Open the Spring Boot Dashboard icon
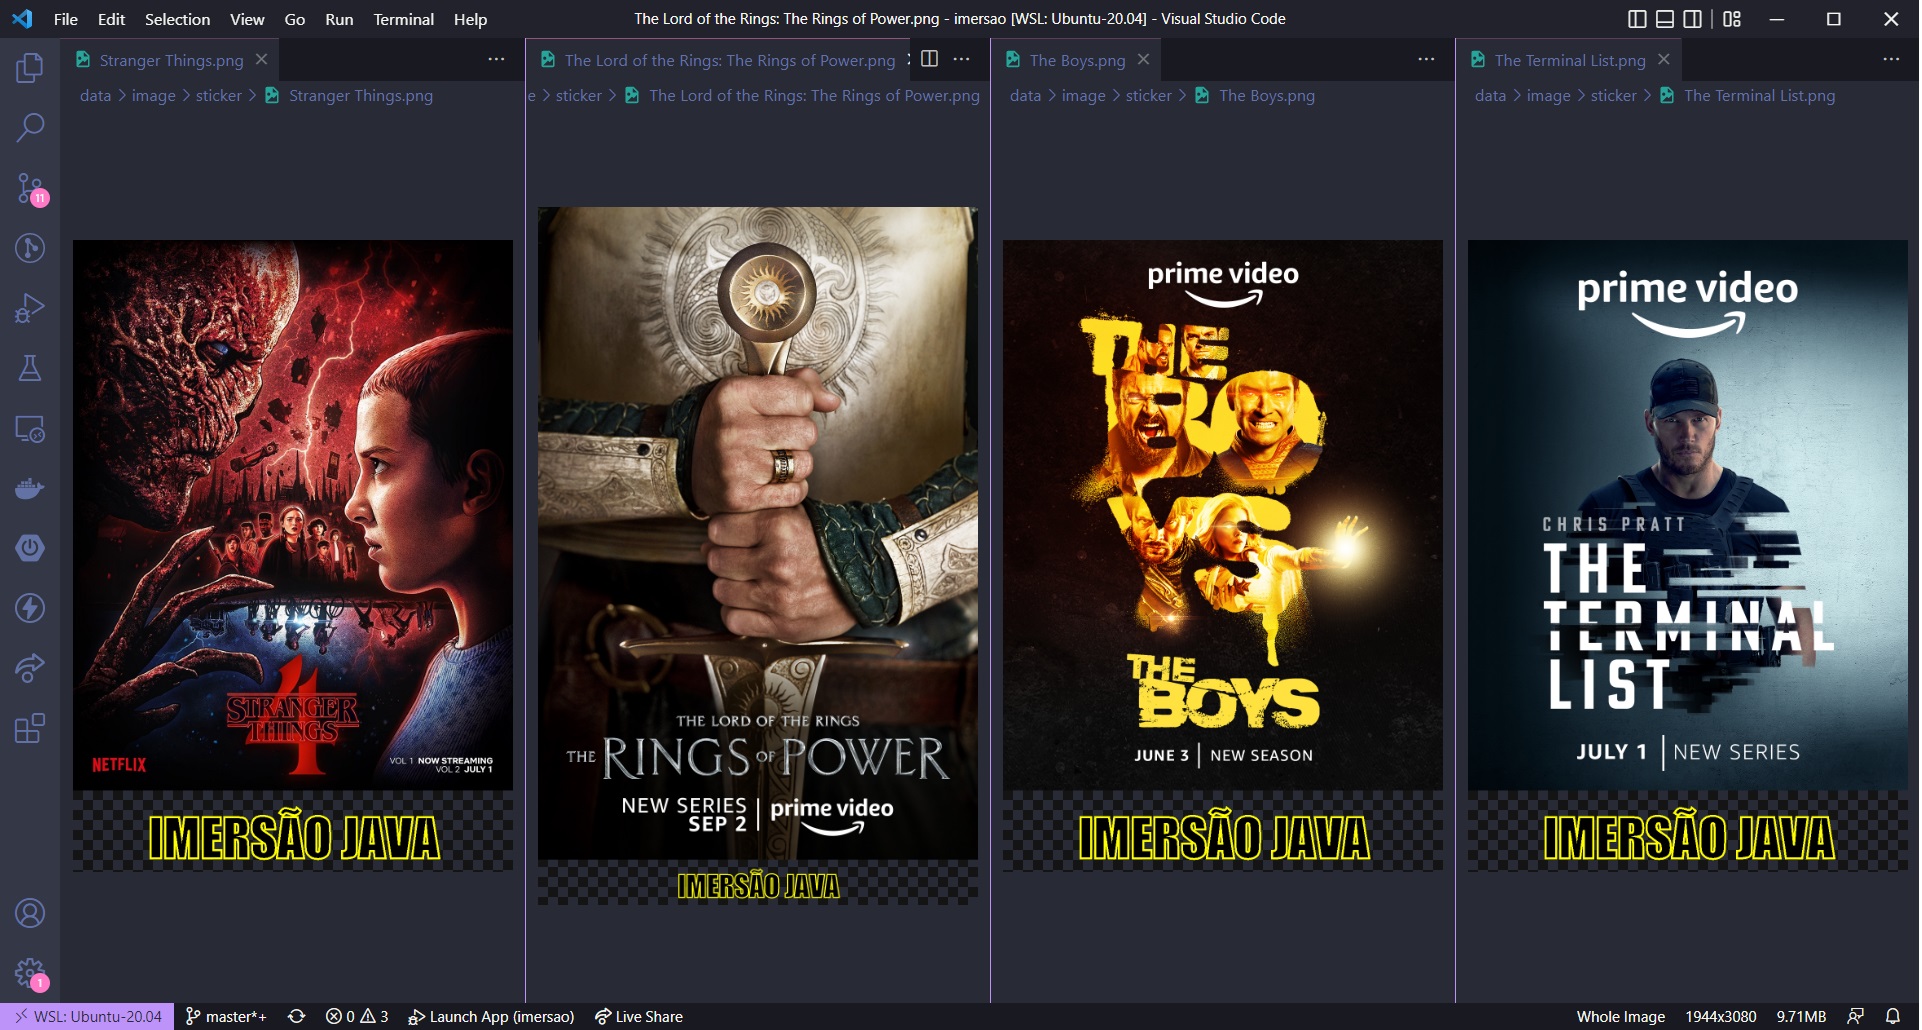Image resolution: width=1922 pixels, height=1030 pixels. 30,548
